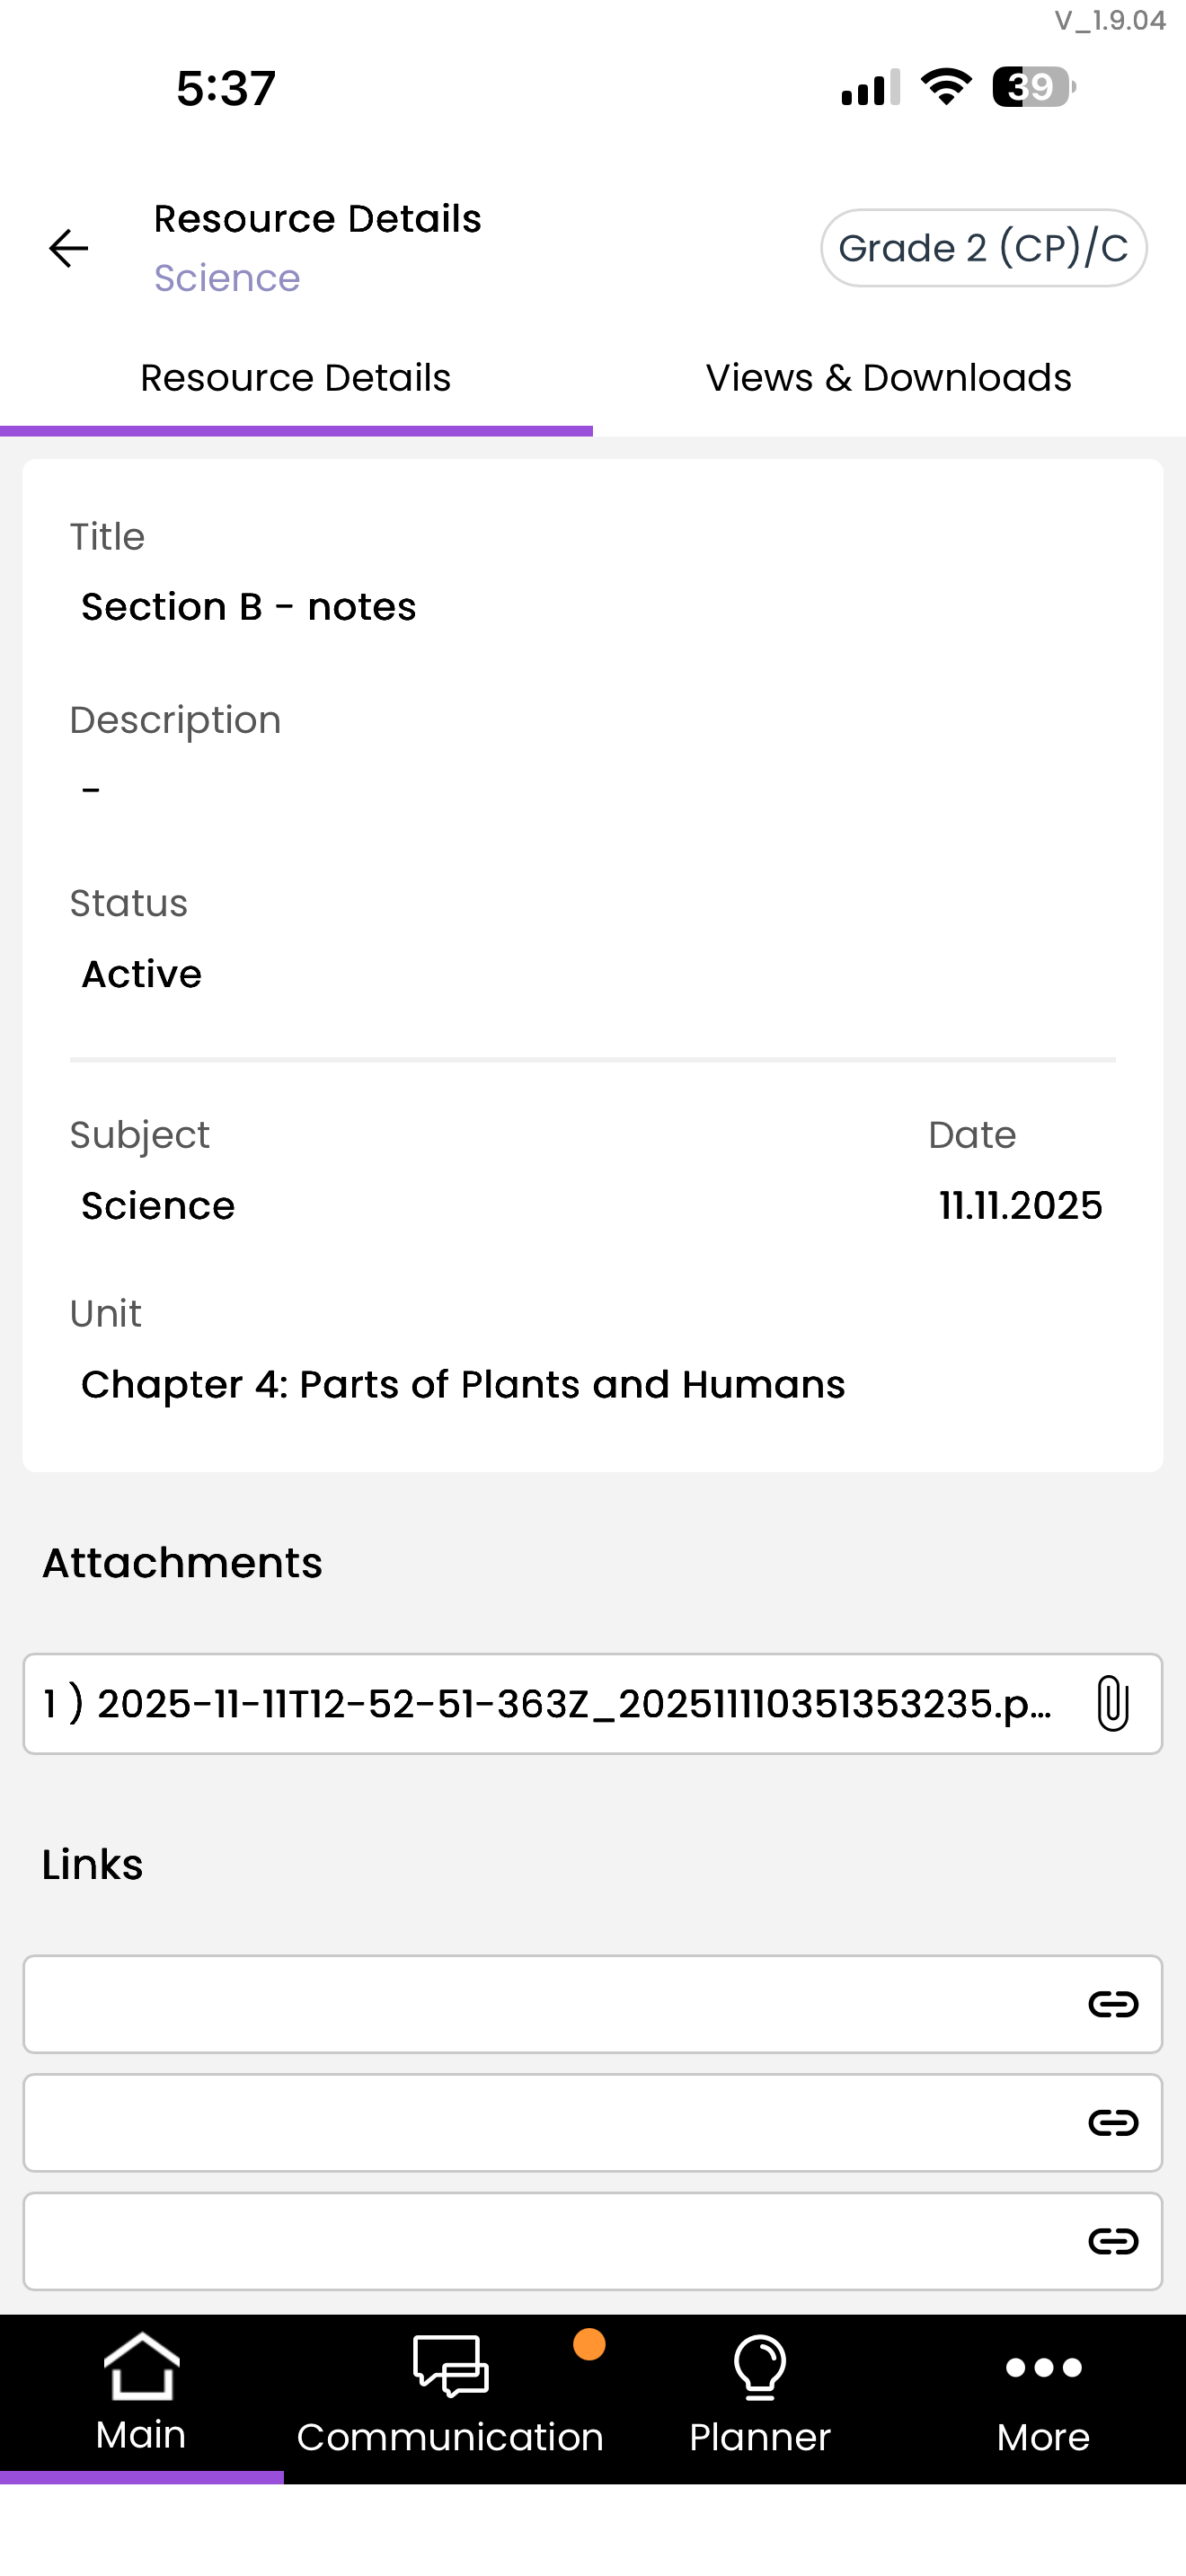Select the Resource Details tab
The image size is (1186, 2576).
[x=296, y=378]
